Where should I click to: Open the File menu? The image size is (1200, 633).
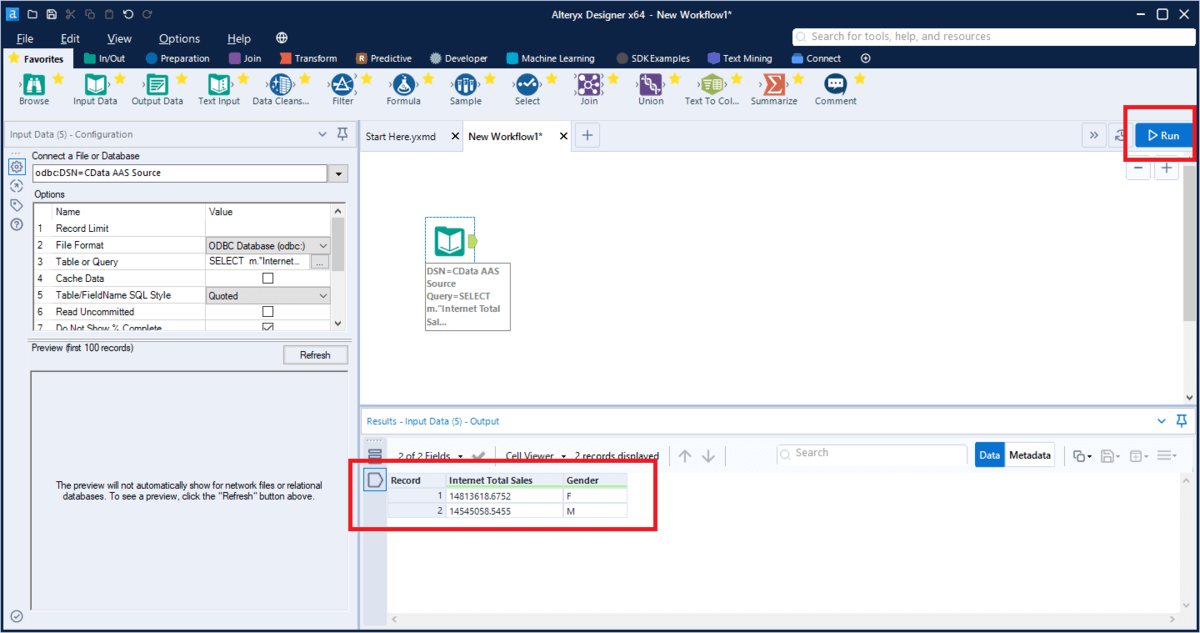25,38
